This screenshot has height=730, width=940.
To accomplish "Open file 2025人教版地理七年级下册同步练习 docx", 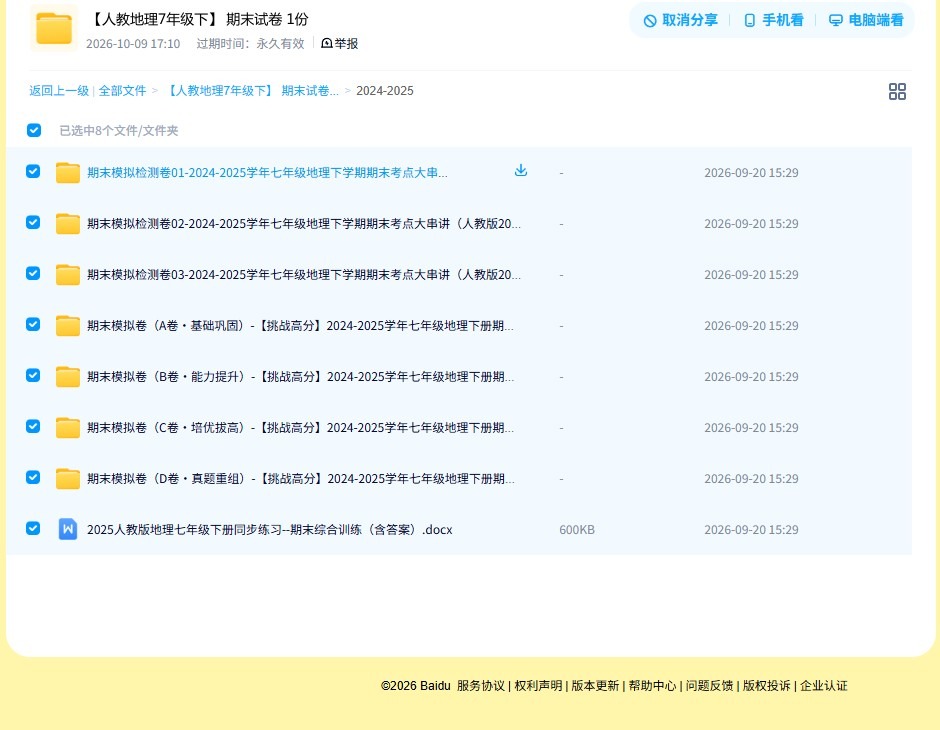I will pyautogui.click(x=270, y=529).
